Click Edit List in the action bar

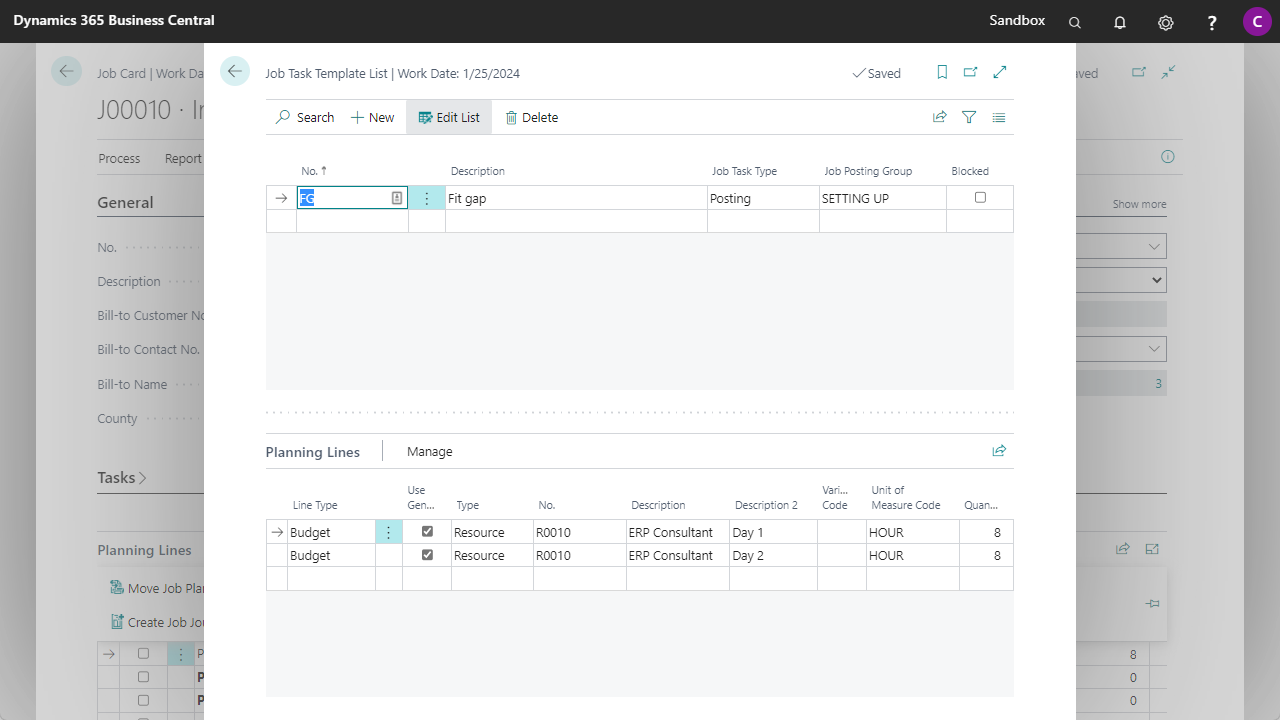(449, 117)
